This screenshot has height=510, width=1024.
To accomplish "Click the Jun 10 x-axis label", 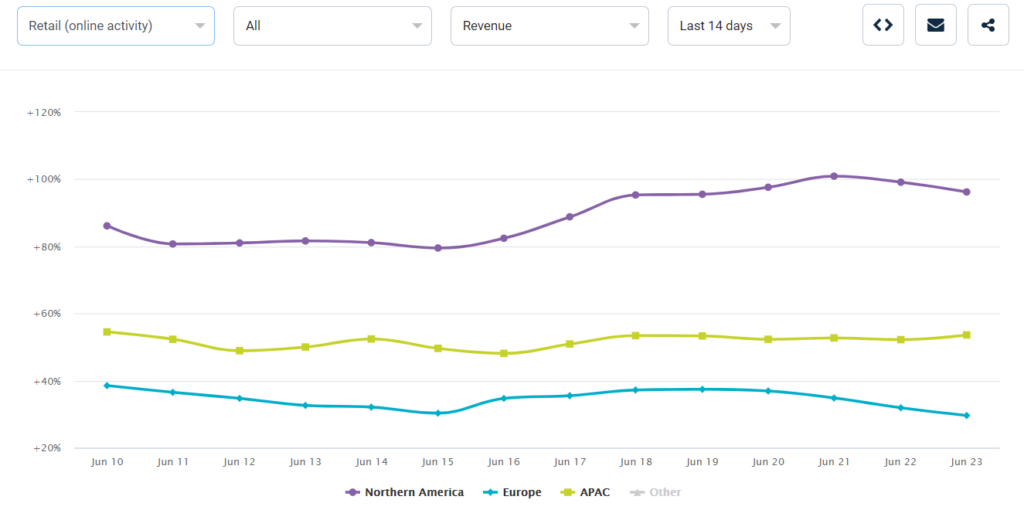I will click(107, 462).
